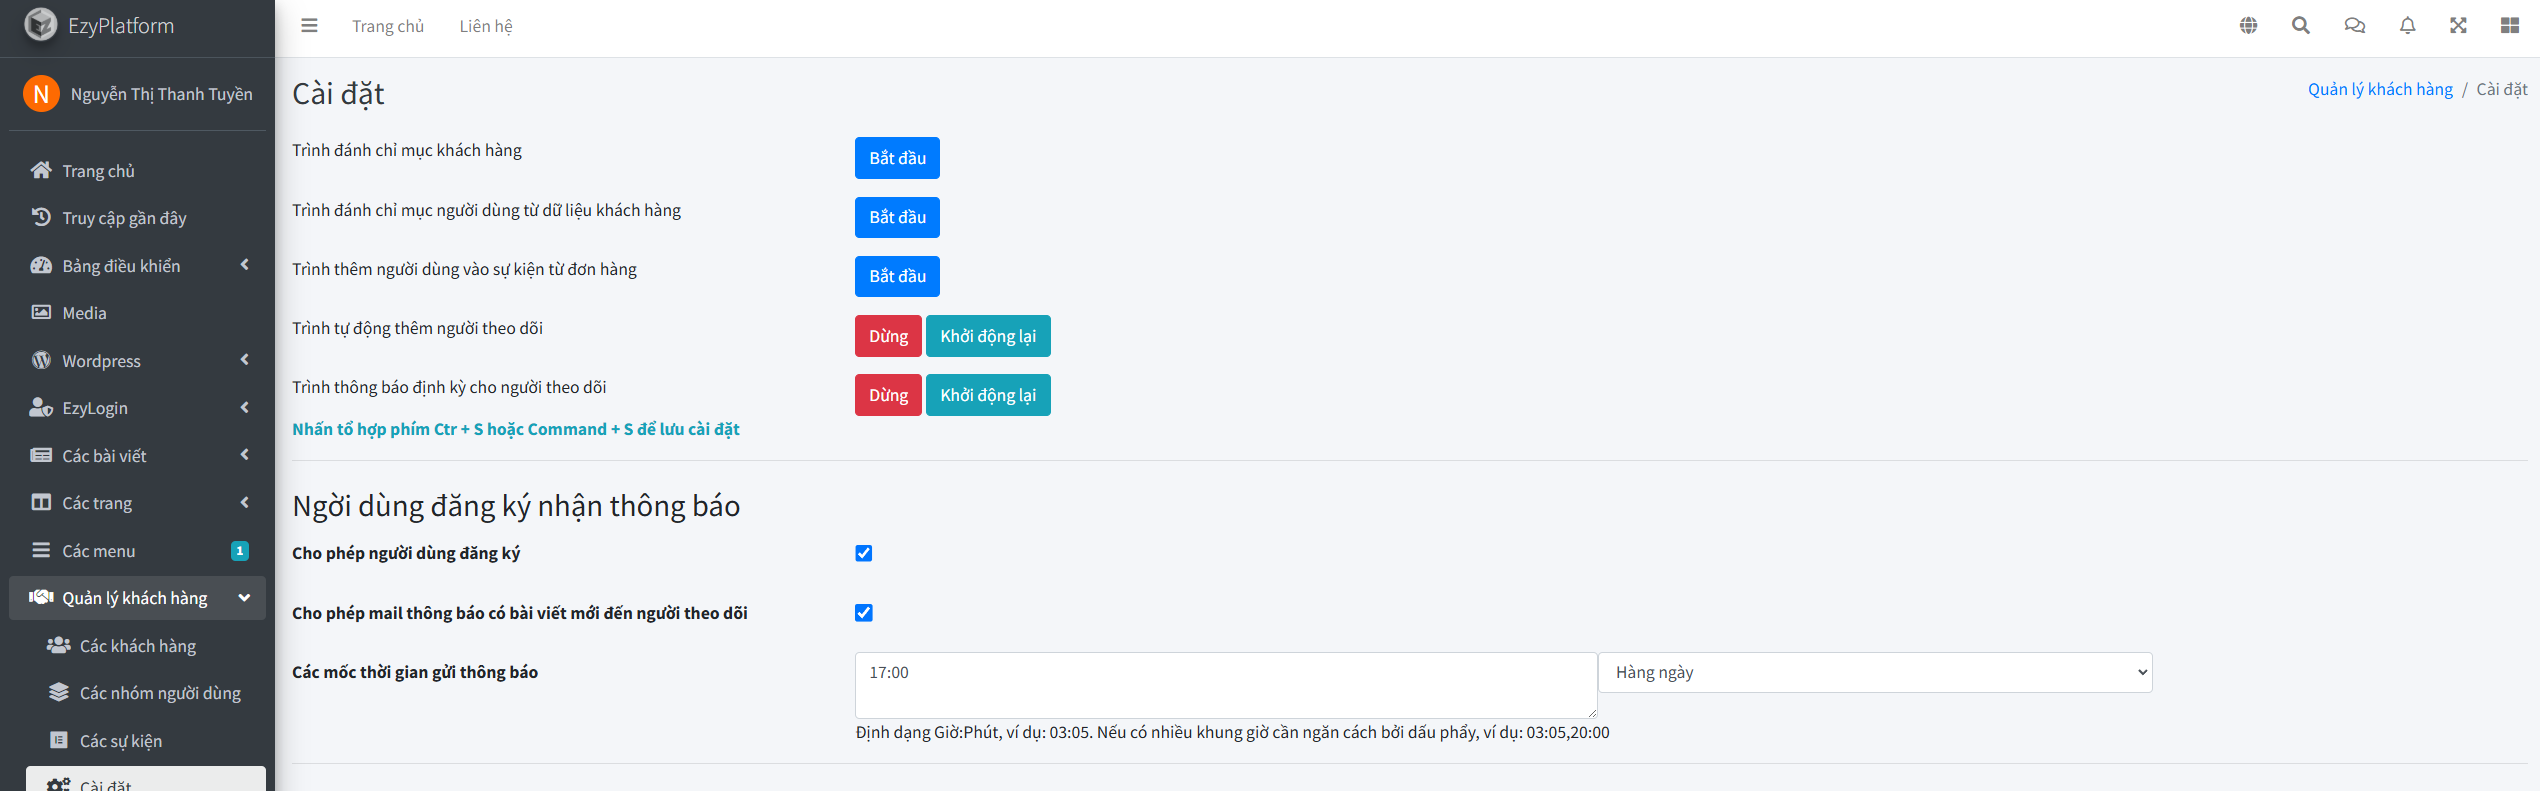Toggle mail thông báo bài viết mới checkbox
This screenshot has height=791, width=2540.
click(x=864, y=613)
